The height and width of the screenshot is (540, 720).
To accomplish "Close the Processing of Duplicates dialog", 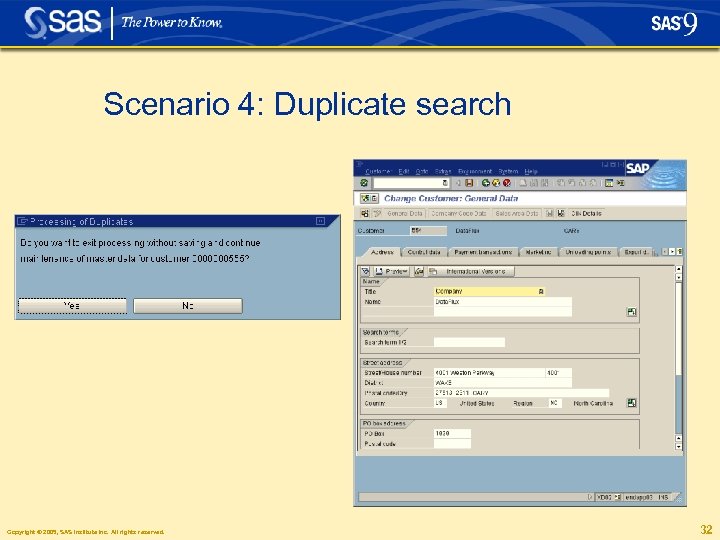I will click(x=321, y=221).
